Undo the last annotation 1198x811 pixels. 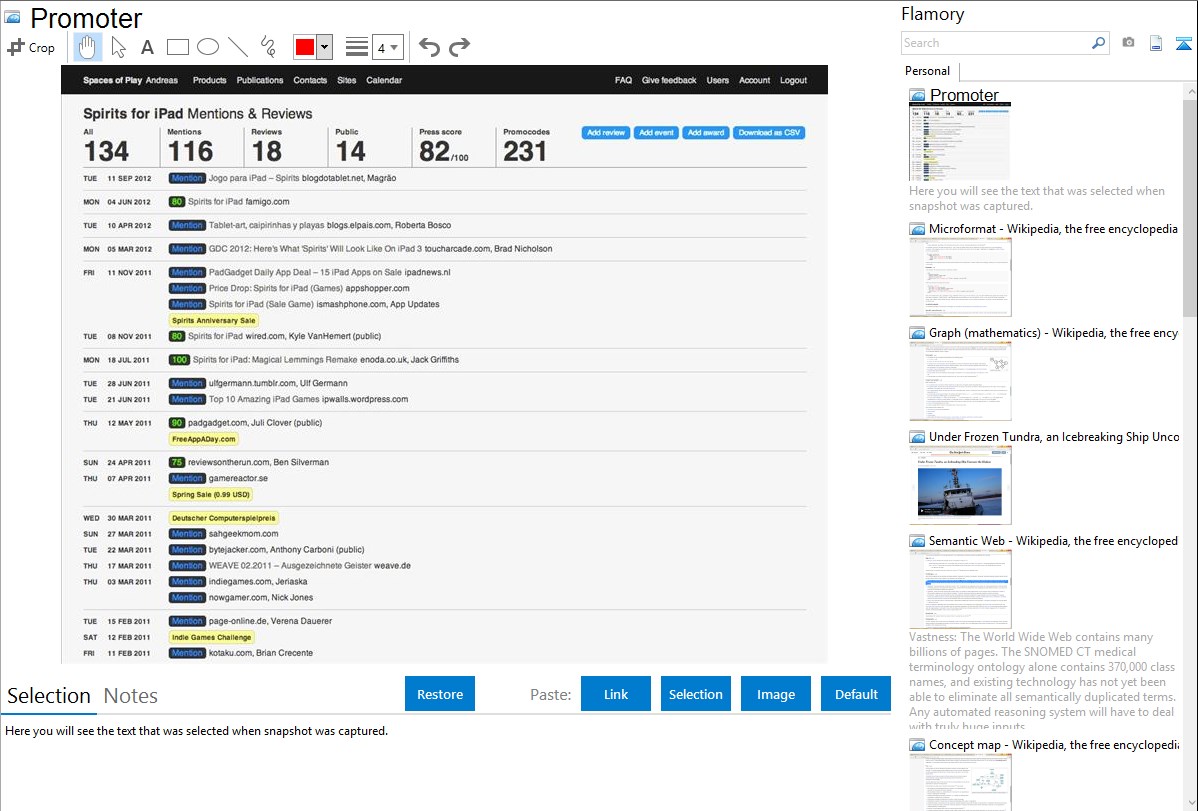429,47
